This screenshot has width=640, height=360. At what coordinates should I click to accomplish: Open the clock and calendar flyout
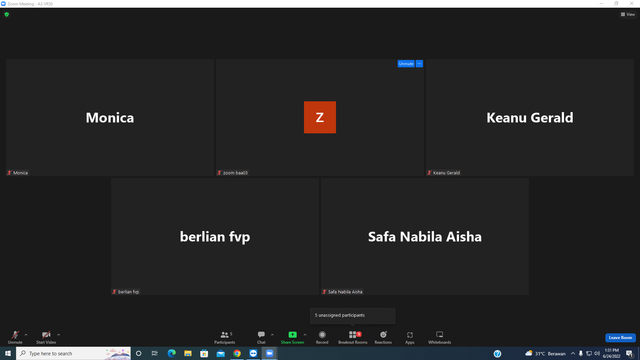tap(611, 353)
